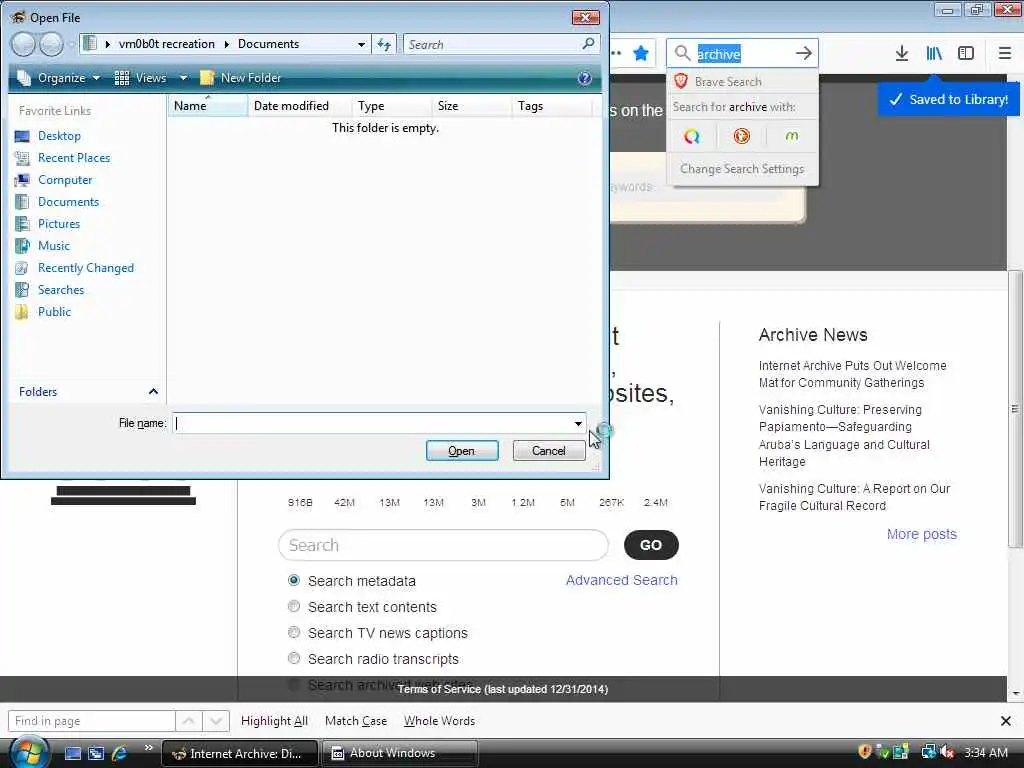
Task: Toggle the browser sidebar icon
Action: [x=965, y=54]
